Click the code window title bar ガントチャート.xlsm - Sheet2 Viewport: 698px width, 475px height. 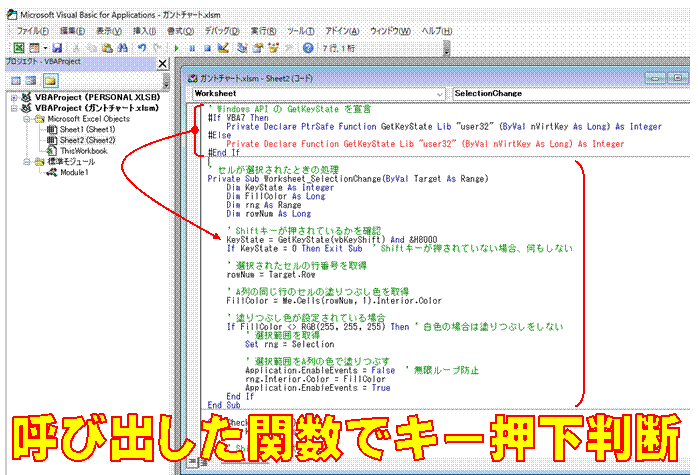pyautogui.click(x=256, y=78)
